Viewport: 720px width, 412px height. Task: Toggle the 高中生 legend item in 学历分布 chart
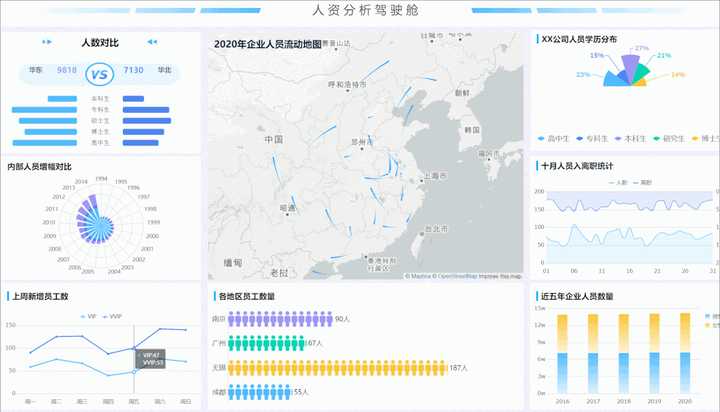point(553,138)
